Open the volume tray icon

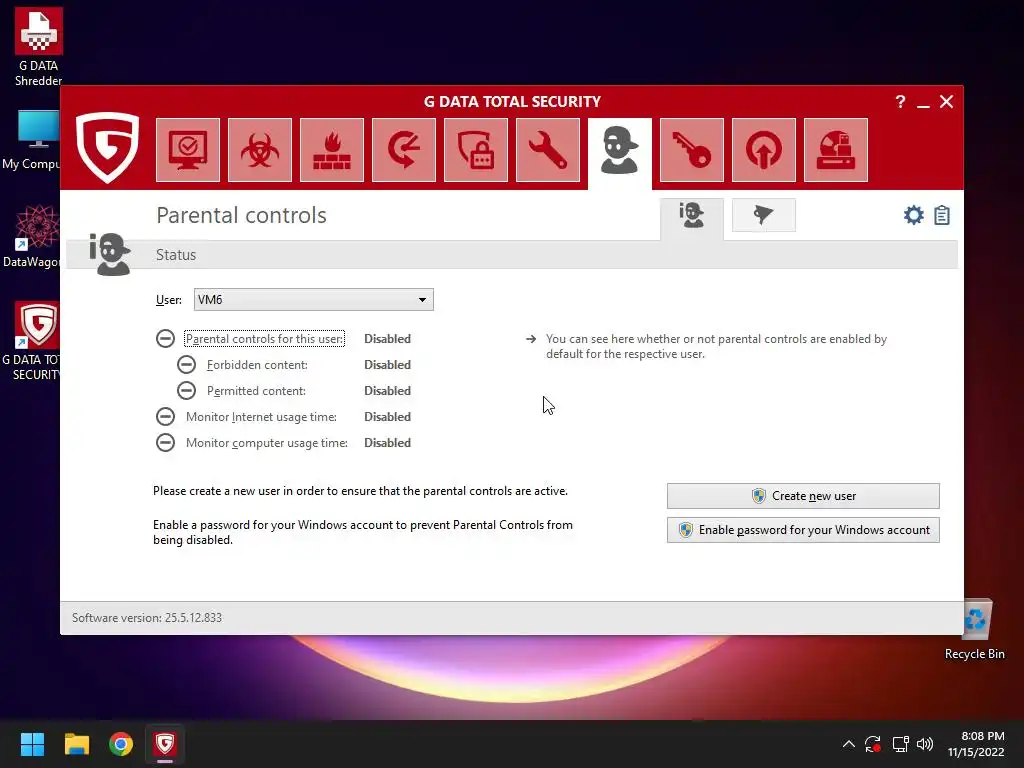click(x=925, y=744)
